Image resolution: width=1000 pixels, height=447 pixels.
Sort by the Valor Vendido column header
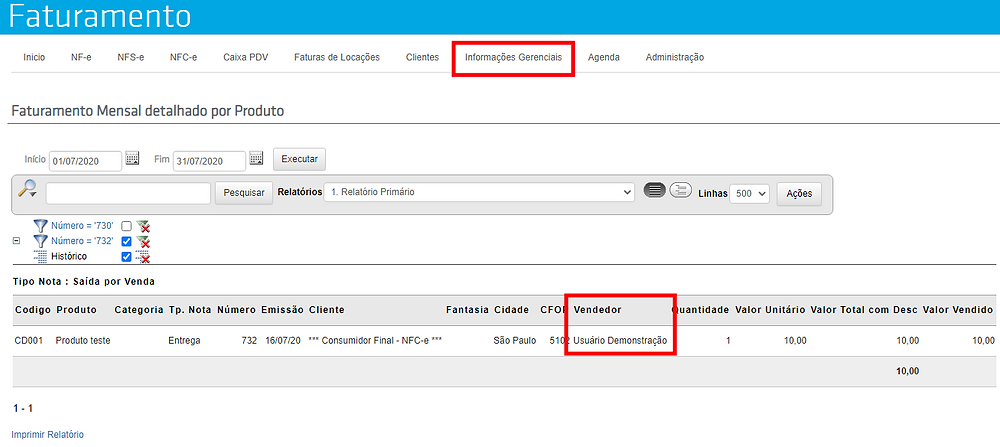(x=958, y=309)
